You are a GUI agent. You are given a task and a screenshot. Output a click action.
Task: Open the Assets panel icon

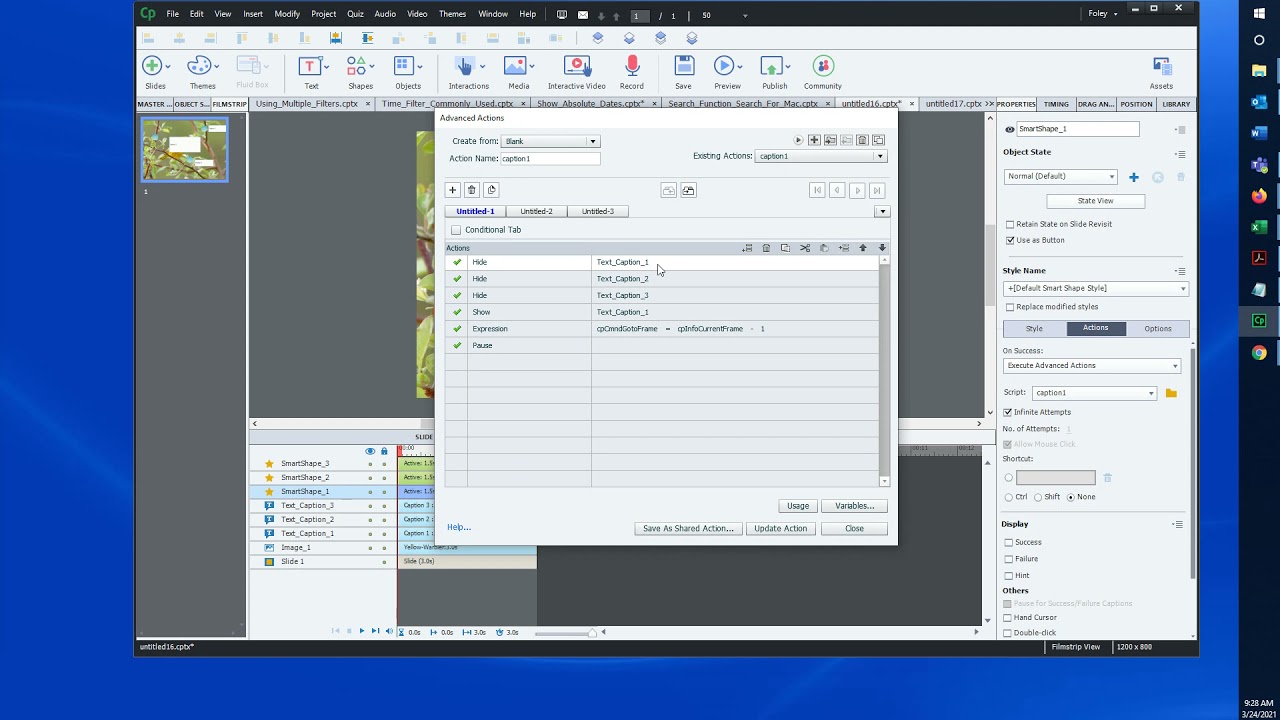[1161, 66]
